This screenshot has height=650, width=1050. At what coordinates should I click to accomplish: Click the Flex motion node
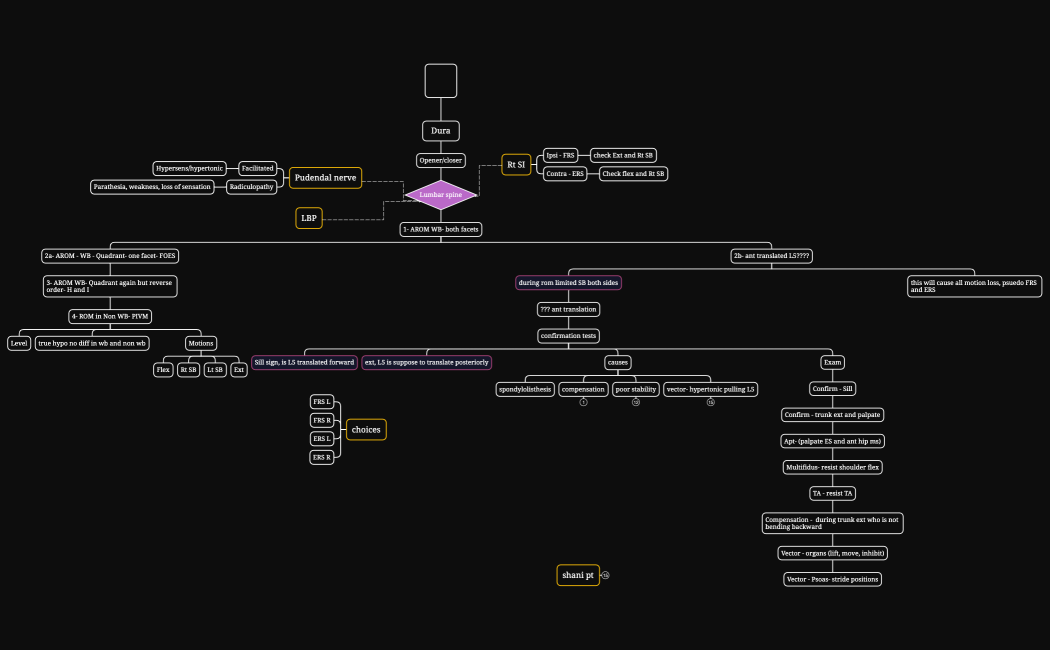(163, 368)
